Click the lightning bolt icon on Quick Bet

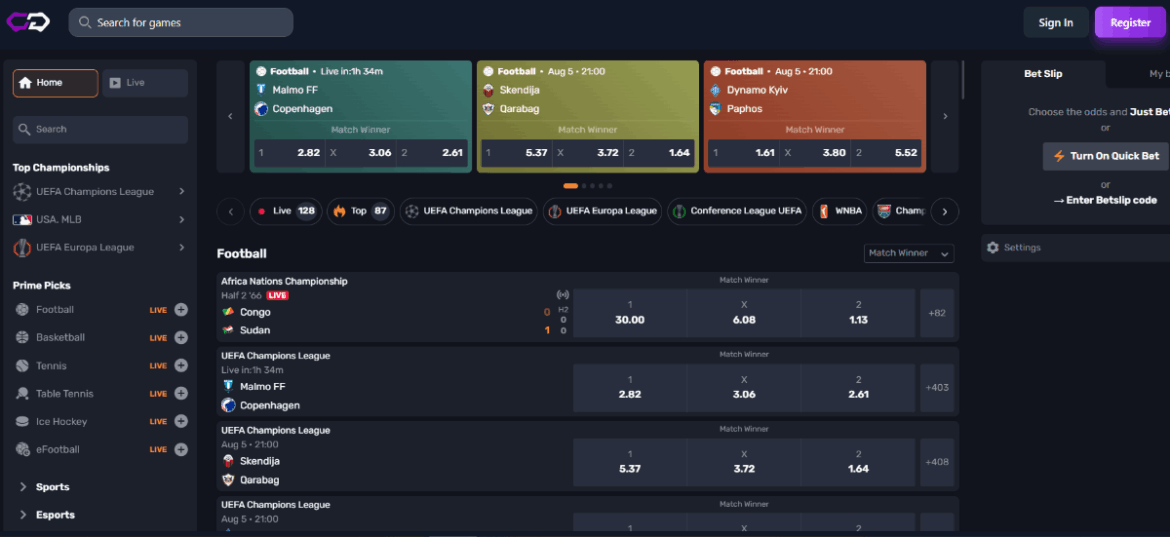(1059, 157)
